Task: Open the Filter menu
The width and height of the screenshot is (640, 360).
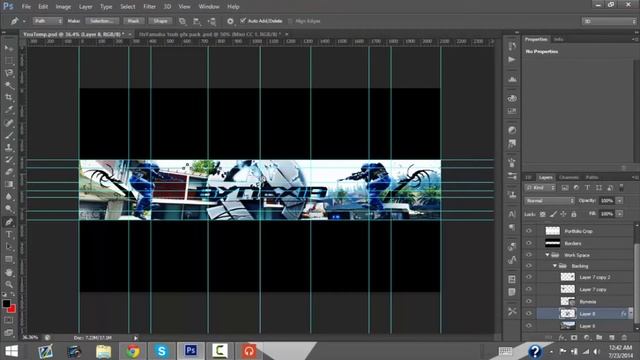Action: [149, 7]
